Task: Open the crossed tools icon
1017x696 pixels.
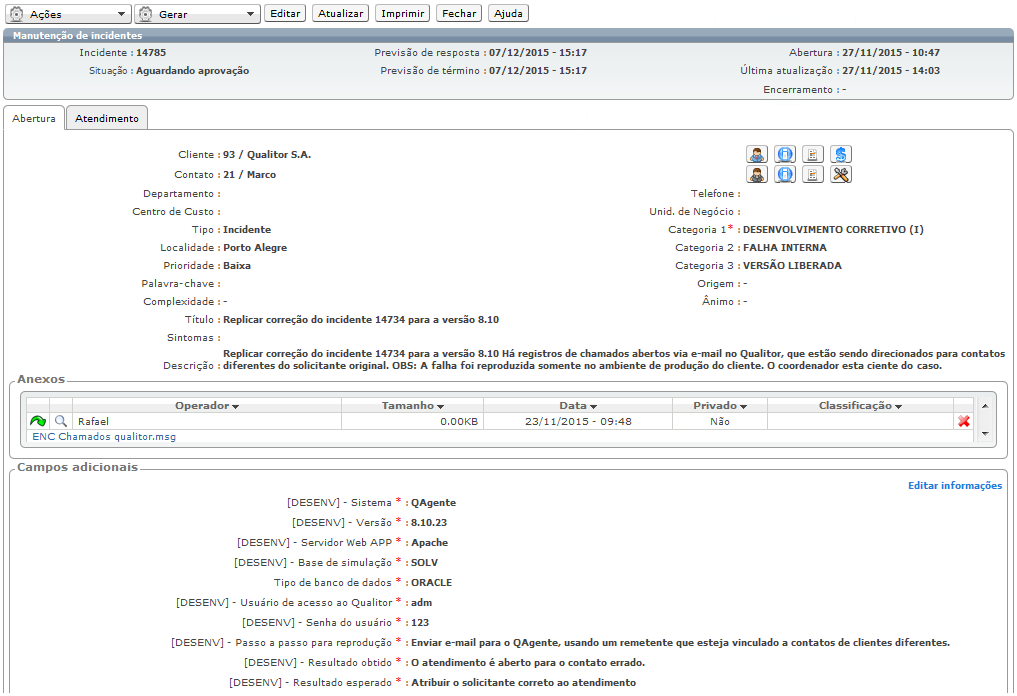Action: [x=841, y=175]
